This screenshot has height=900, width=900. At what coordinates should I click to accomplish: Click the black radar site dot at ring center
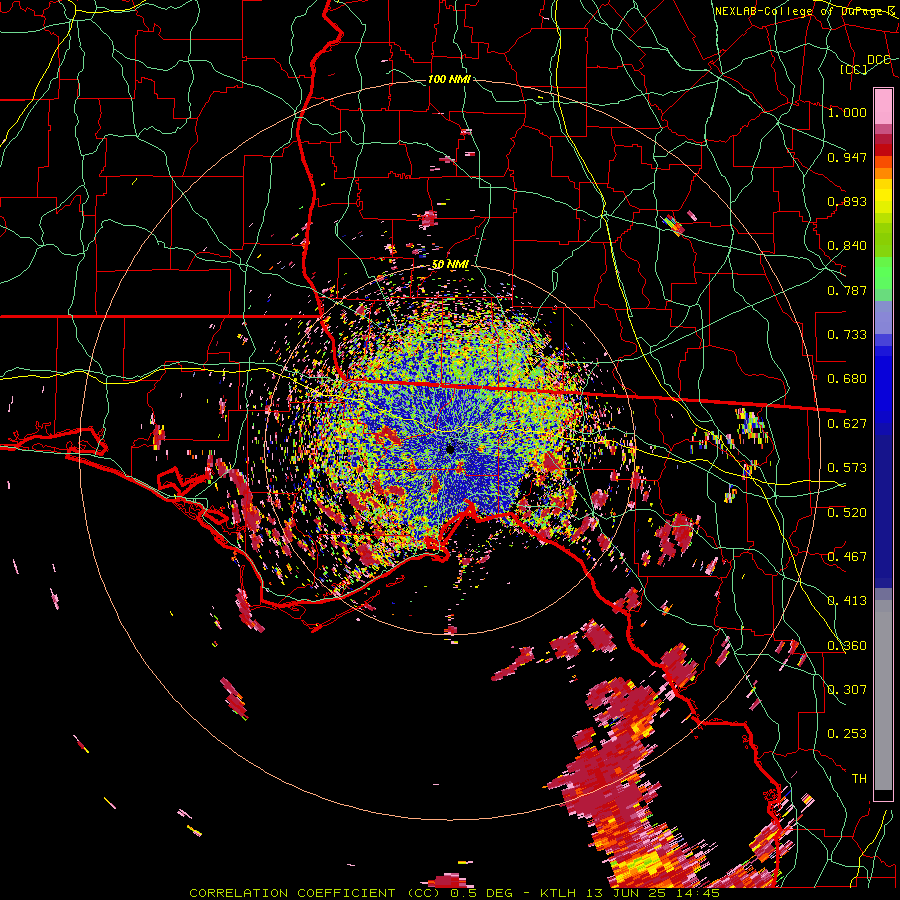[x=451, y=449]
